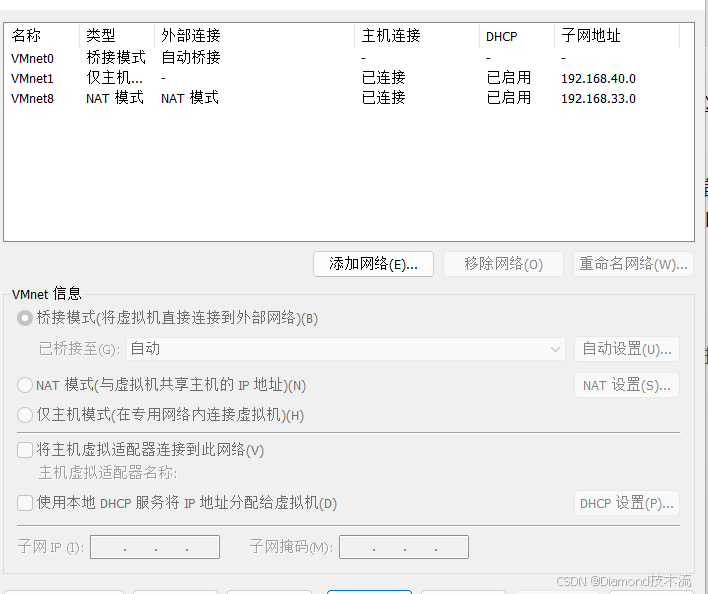Click the 名称 column header
The image size is (708, 594).
(42, 36)
